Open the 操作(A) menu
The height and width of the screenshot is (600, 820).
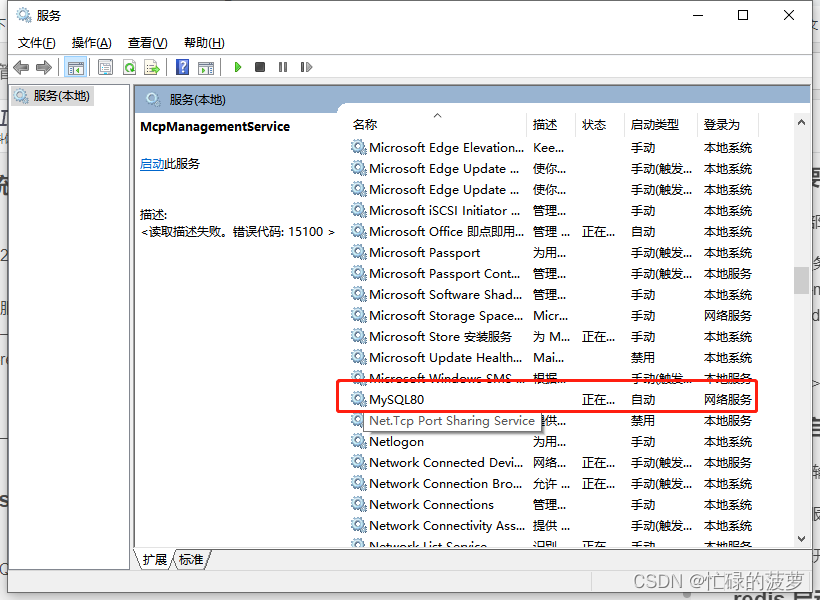tap(92, 43)
